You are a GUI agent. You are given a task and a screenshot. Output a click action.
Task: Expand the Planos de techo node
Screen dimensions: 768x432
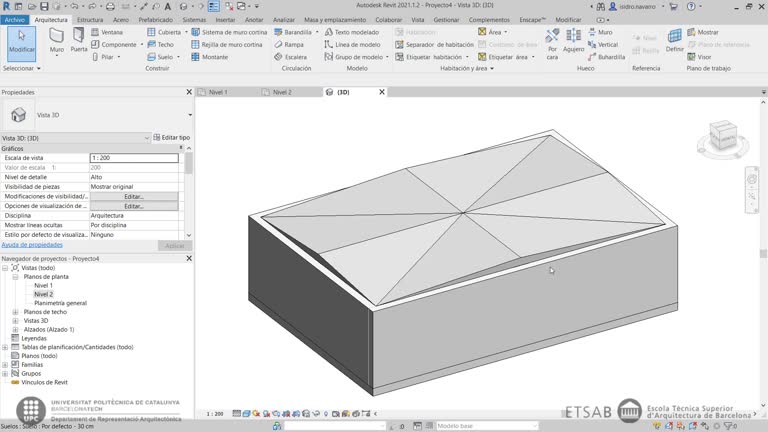pyautogui.click(x=15, y=312)
